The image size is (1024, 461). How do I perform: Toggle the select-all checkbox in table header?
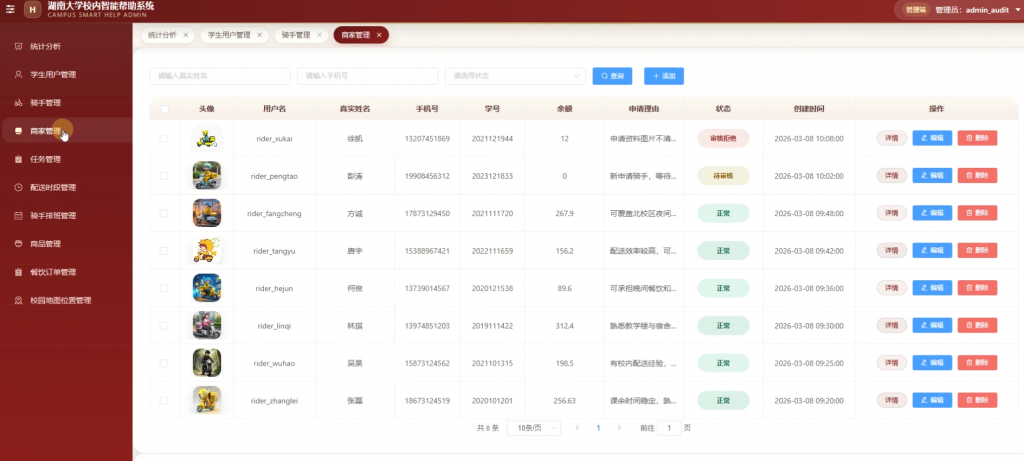click(x=164, y=109)
